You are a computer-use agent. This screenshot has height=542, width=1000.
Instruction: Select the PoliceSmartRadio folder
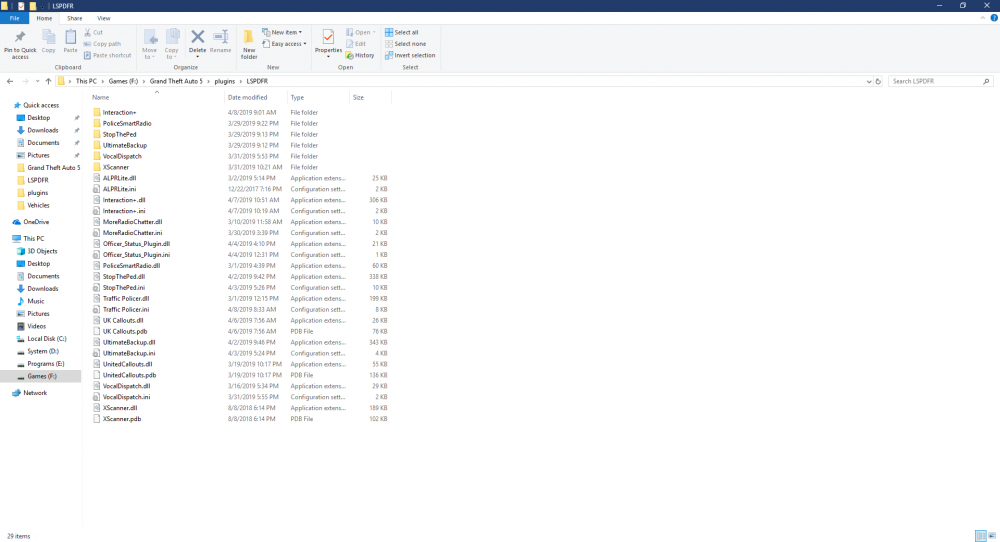point(127,123)
